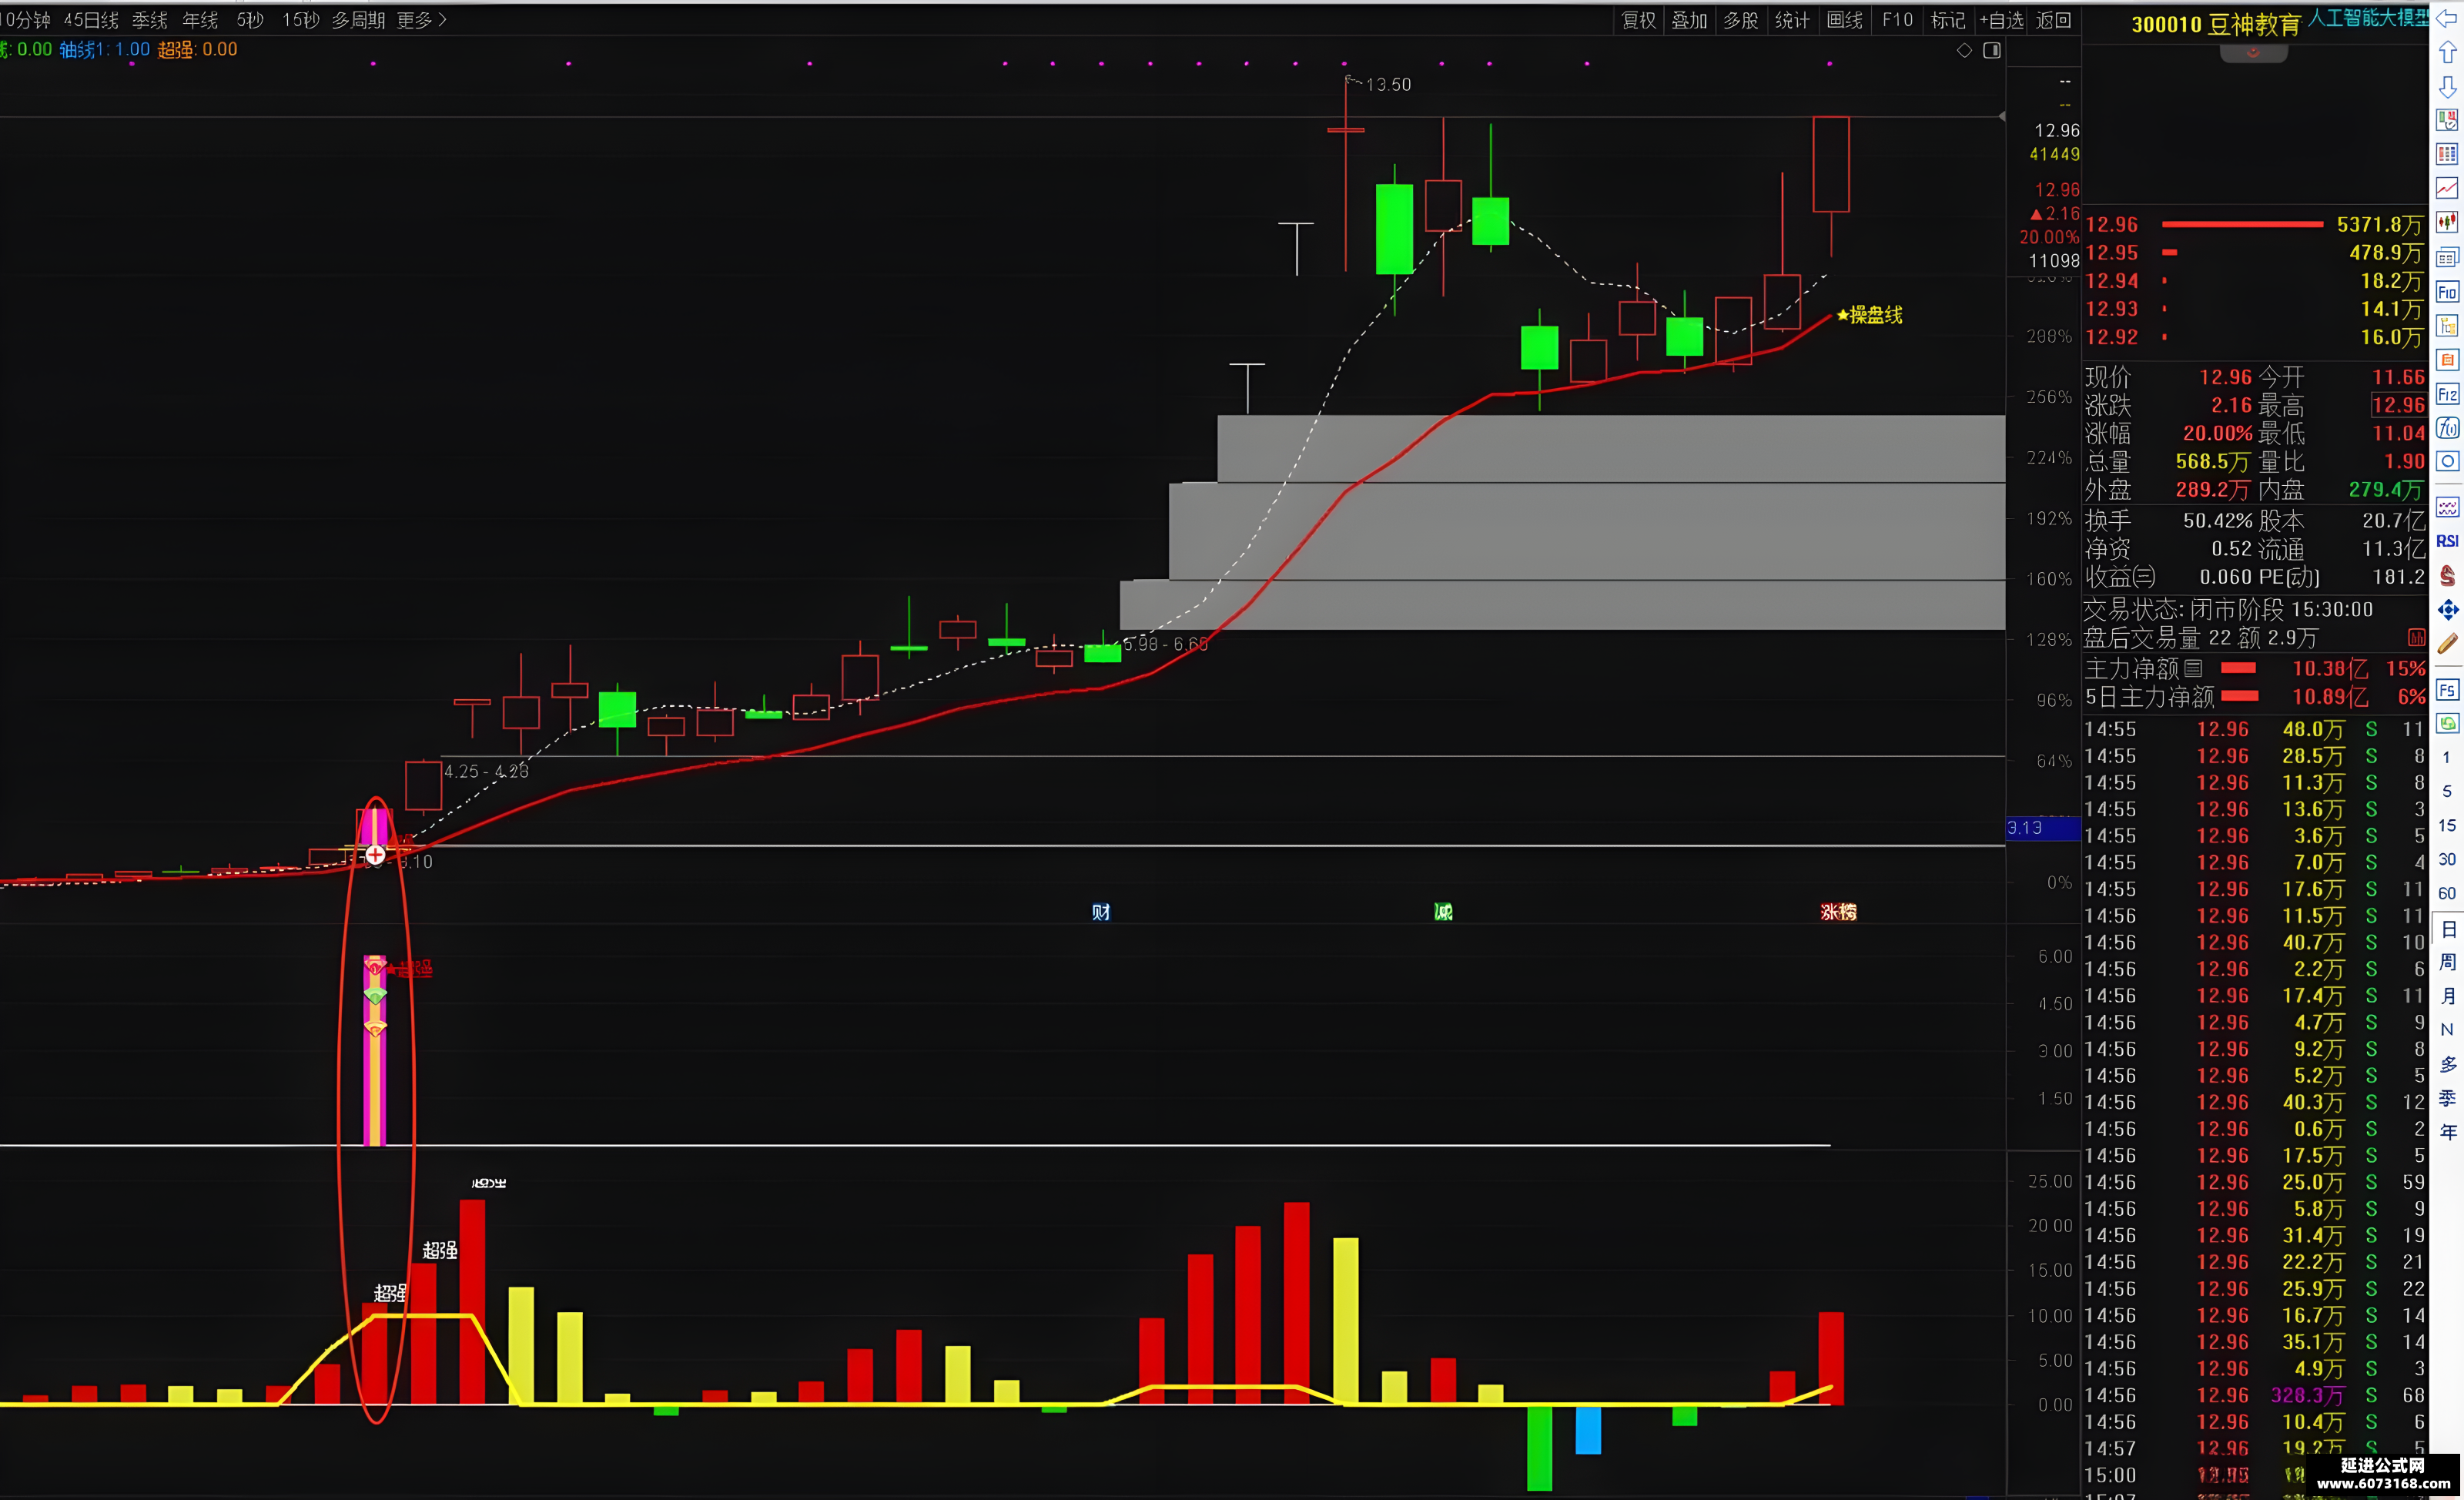Click the +自选 add to watchlist button
The width and height of the screenshot is (2464, 1500).
coord(2001,20)
